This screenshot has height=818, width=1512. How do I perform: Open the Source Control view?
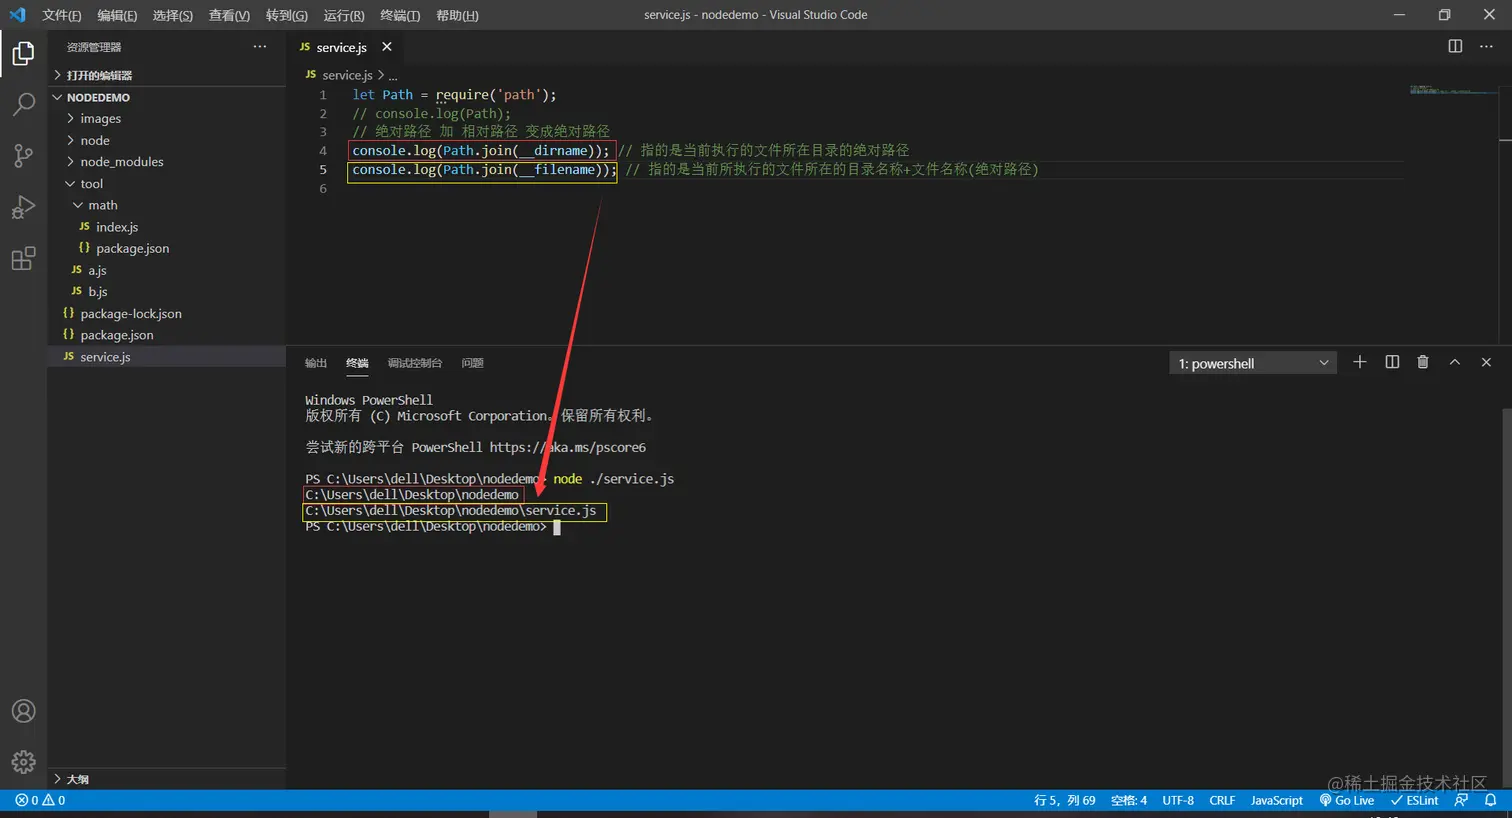click(23, 155)
